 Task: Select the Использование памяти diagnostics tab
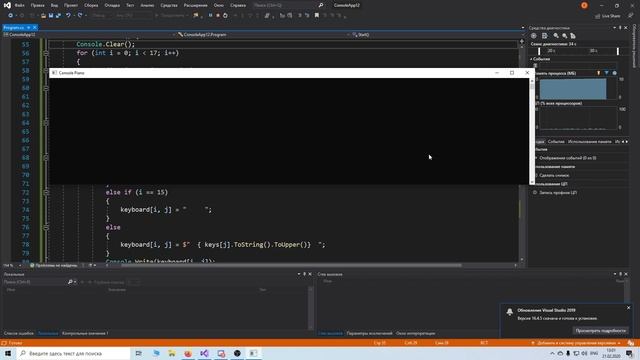click(590, 142)
